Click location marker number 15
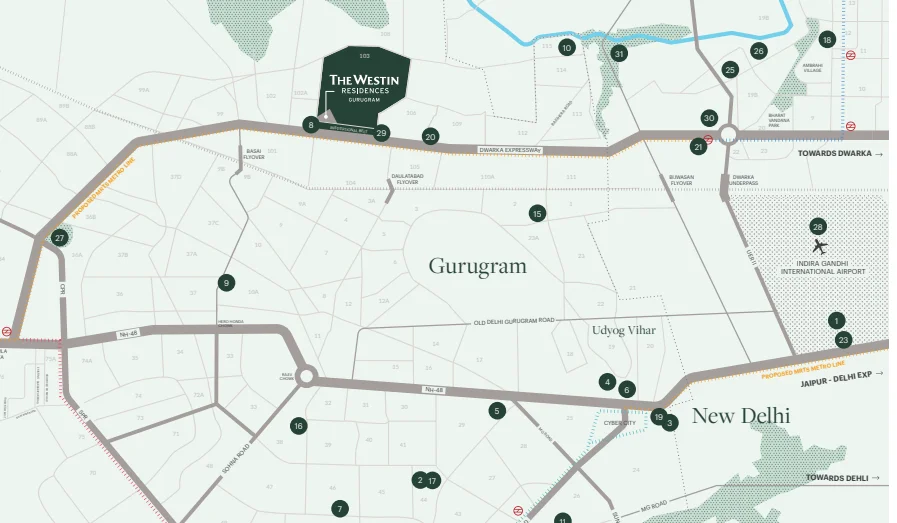 click(537, 213)
